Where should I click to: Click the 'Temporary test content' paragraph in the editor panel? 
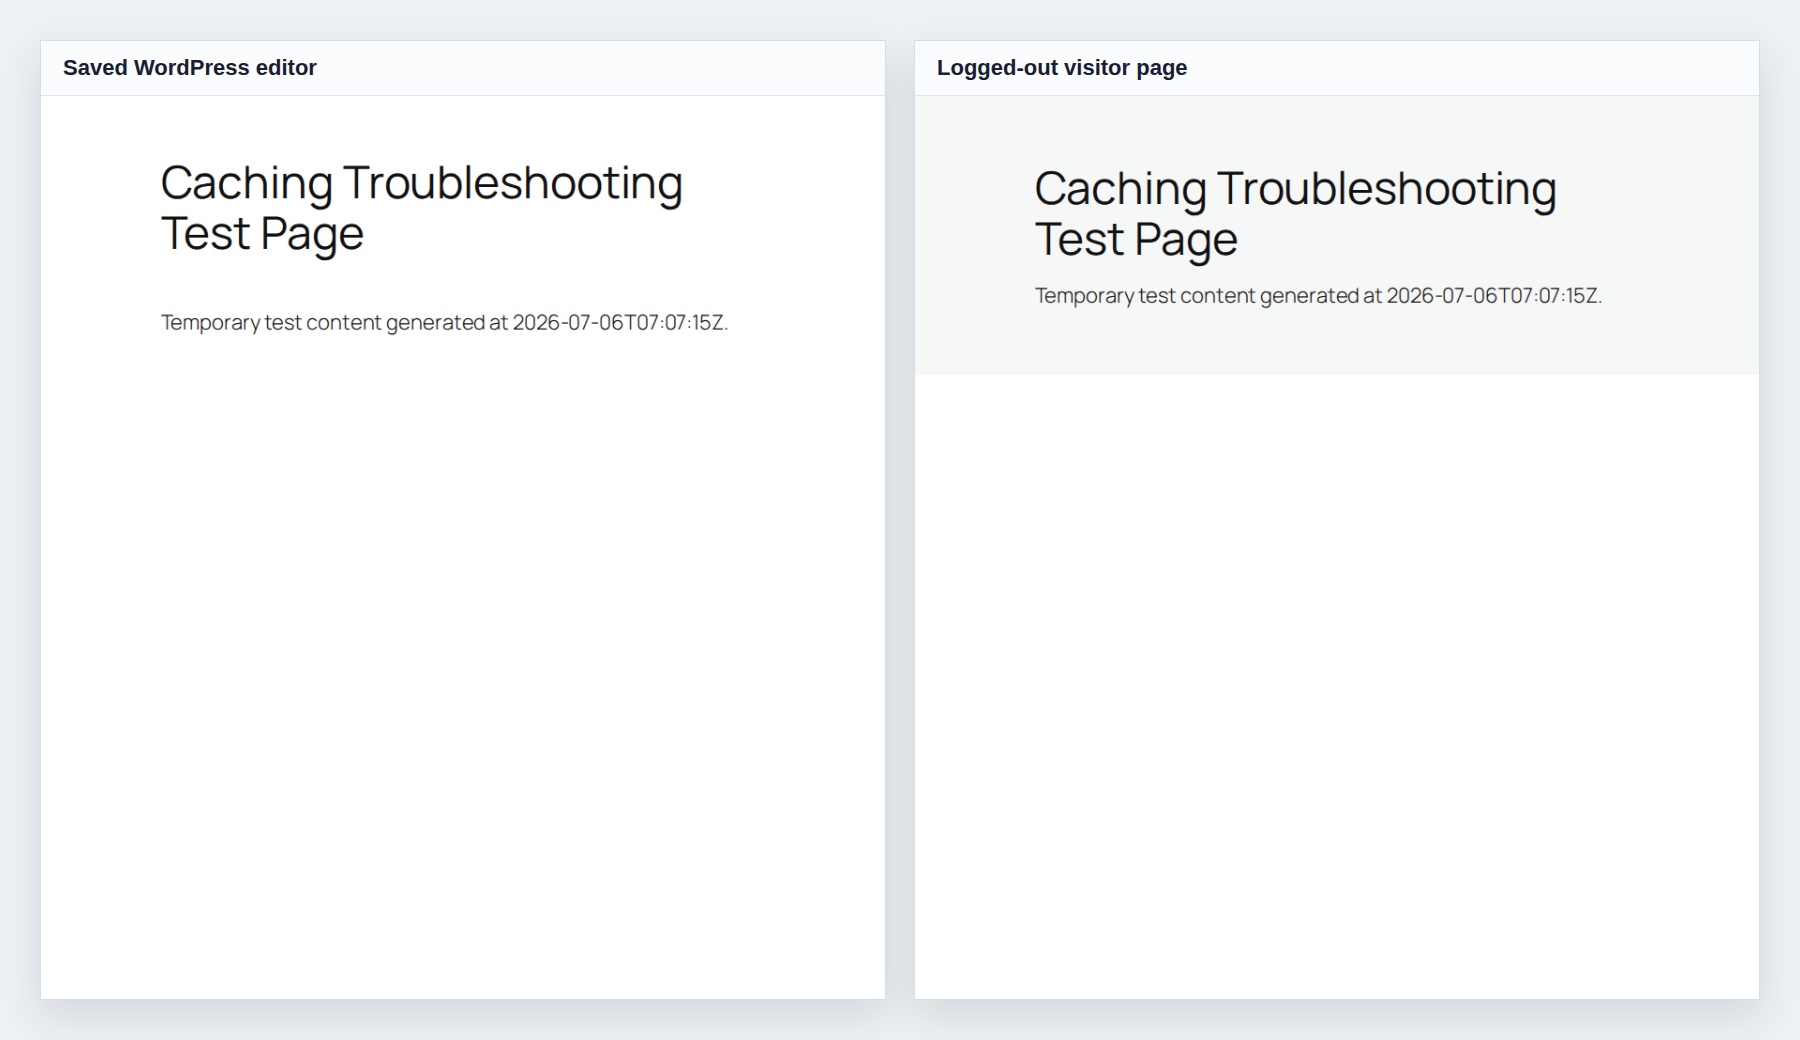pyautogui.click(x=445, y=322)
